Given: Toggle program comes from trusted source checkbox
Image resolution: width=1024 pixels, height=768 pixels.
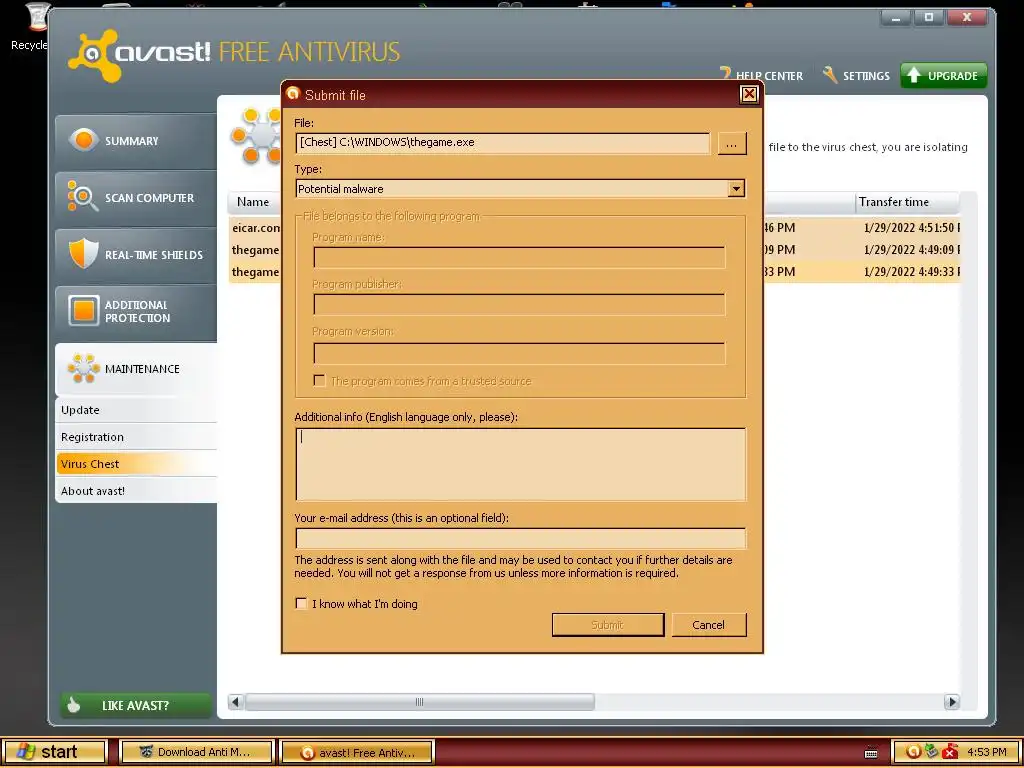Looking at the screenshot, I should tap(319, 381).
